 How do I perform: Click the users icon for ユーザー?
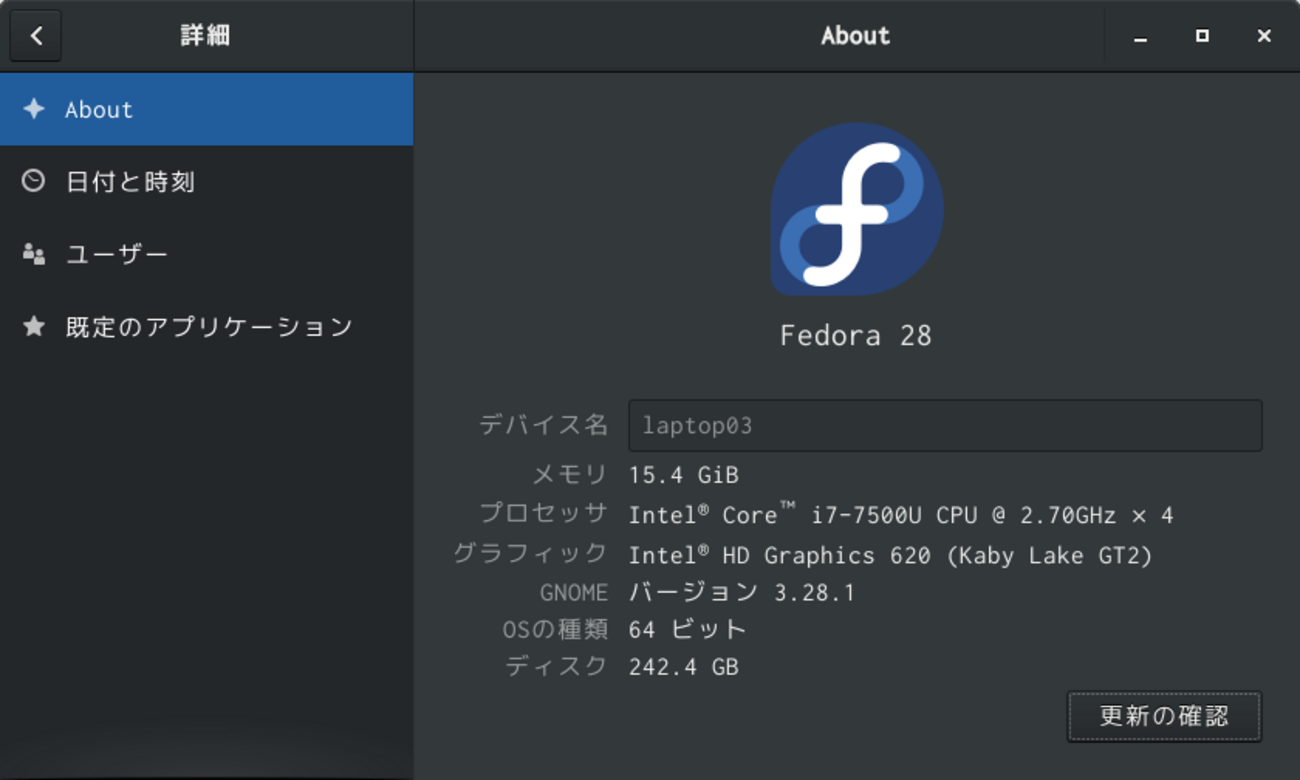pyautogui.click(x=34, y=254)
